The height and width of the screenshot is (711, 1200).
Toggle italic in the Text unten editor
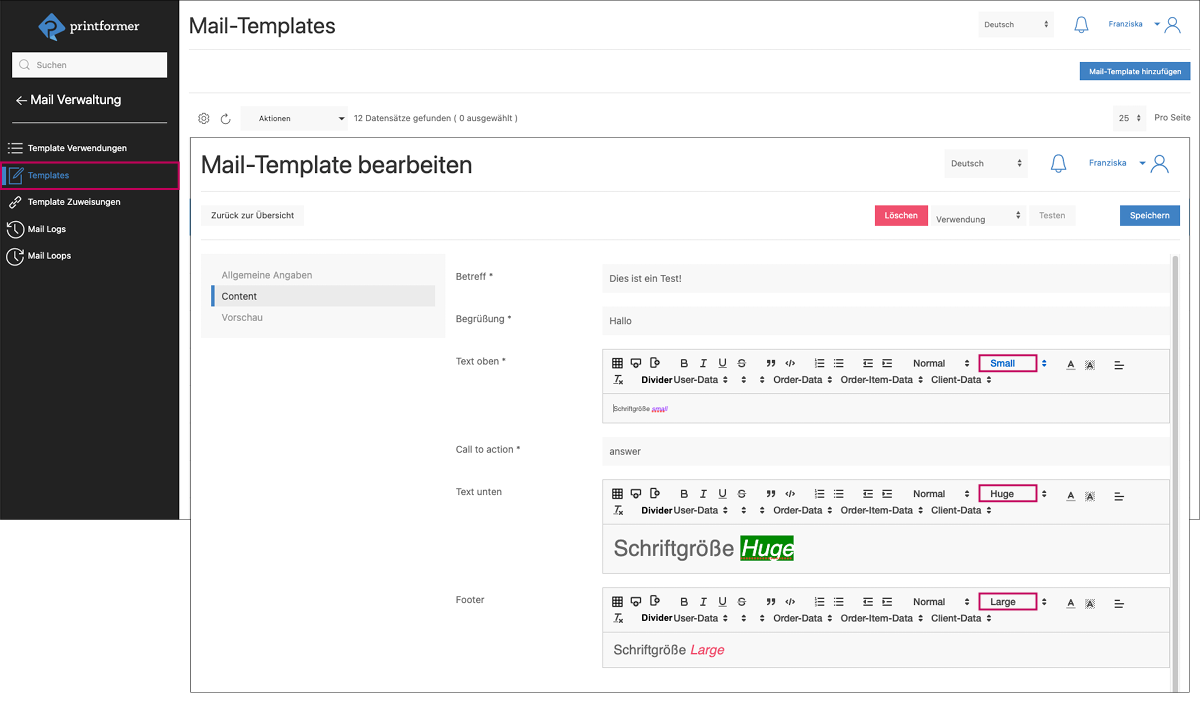point(703,494)
